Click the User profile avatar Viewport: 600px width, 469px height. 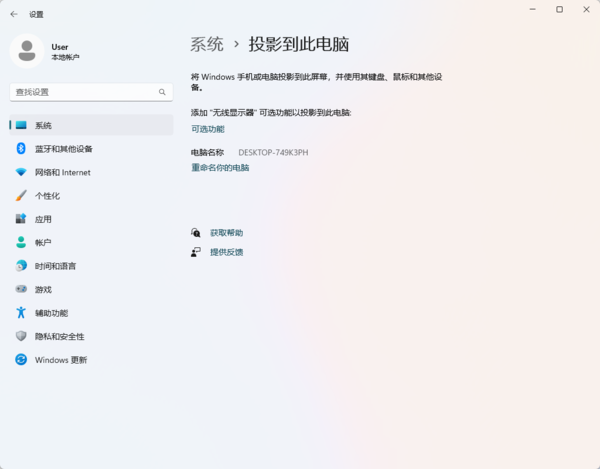pyautogui.click(x=27, y=51)
